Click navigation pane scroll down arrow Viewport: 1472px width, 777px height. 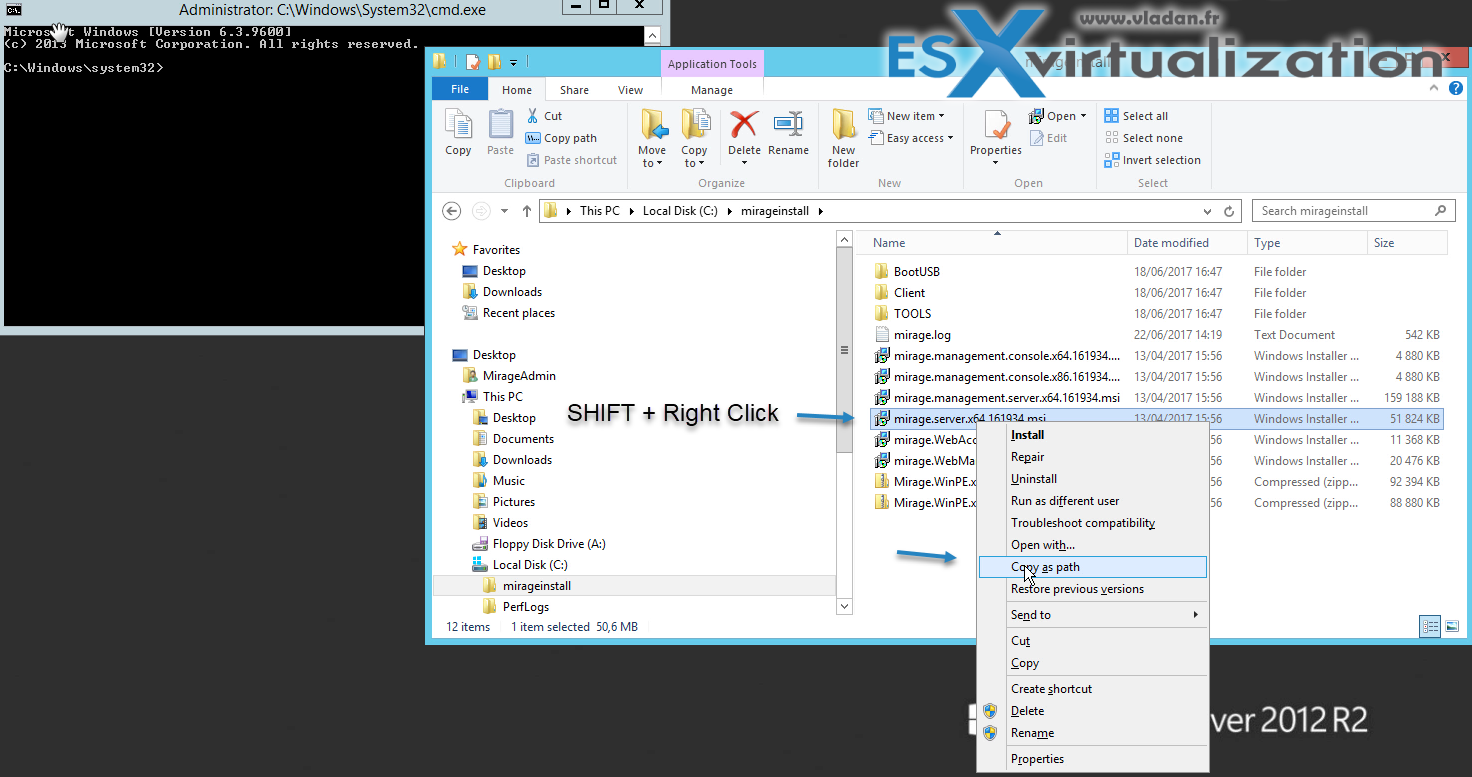coord(844,606)
